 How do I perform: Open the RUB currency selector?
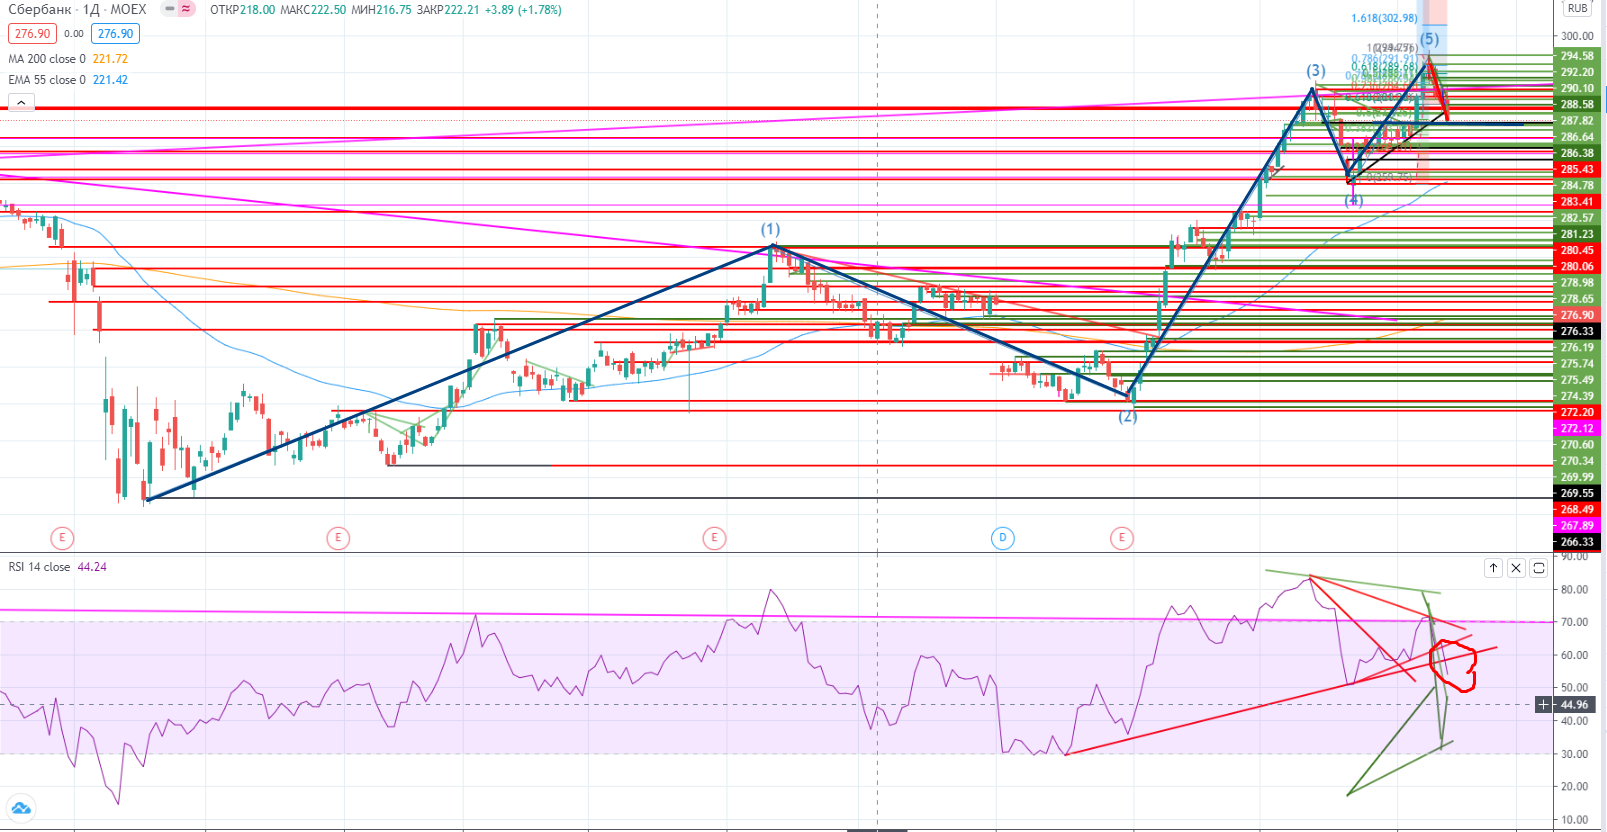[1577, 8]
